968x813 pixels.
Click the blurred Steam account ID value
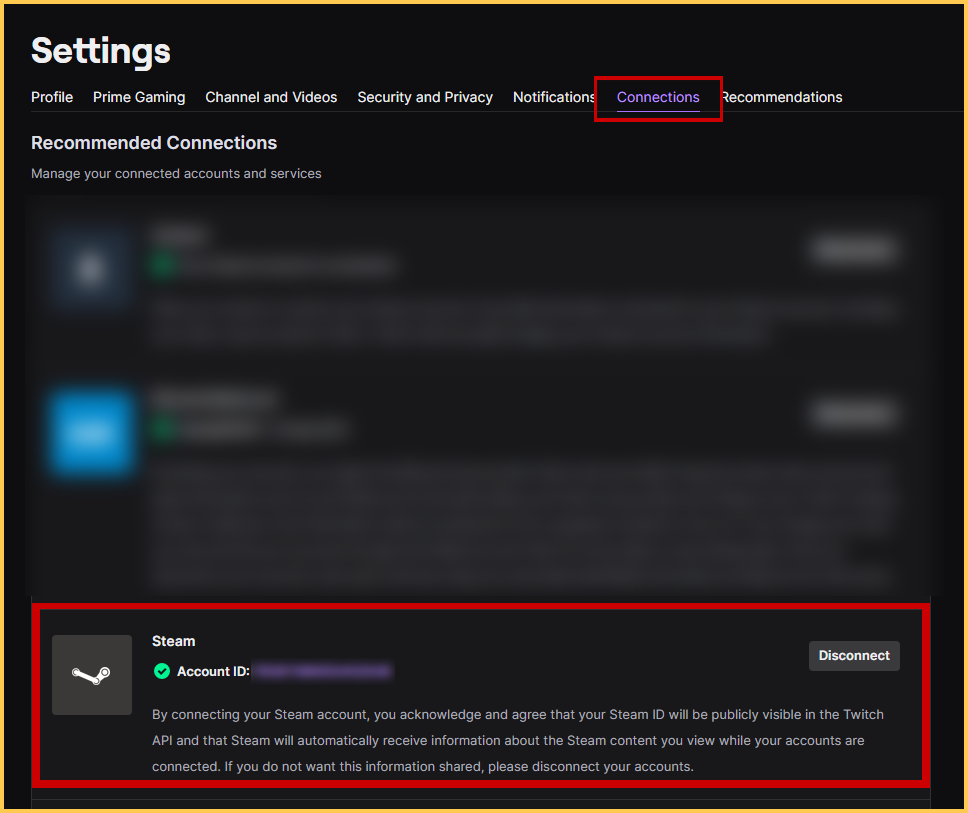coord(323,671)
